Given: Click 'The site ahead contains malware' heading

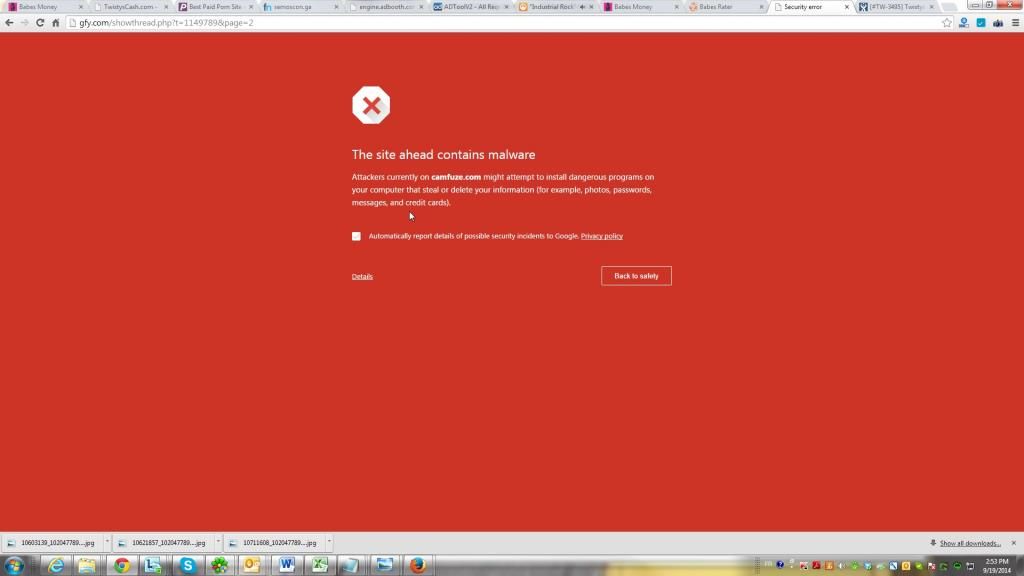Looking at the screenshot, I should pyautogui.click(x=443, y=155).
